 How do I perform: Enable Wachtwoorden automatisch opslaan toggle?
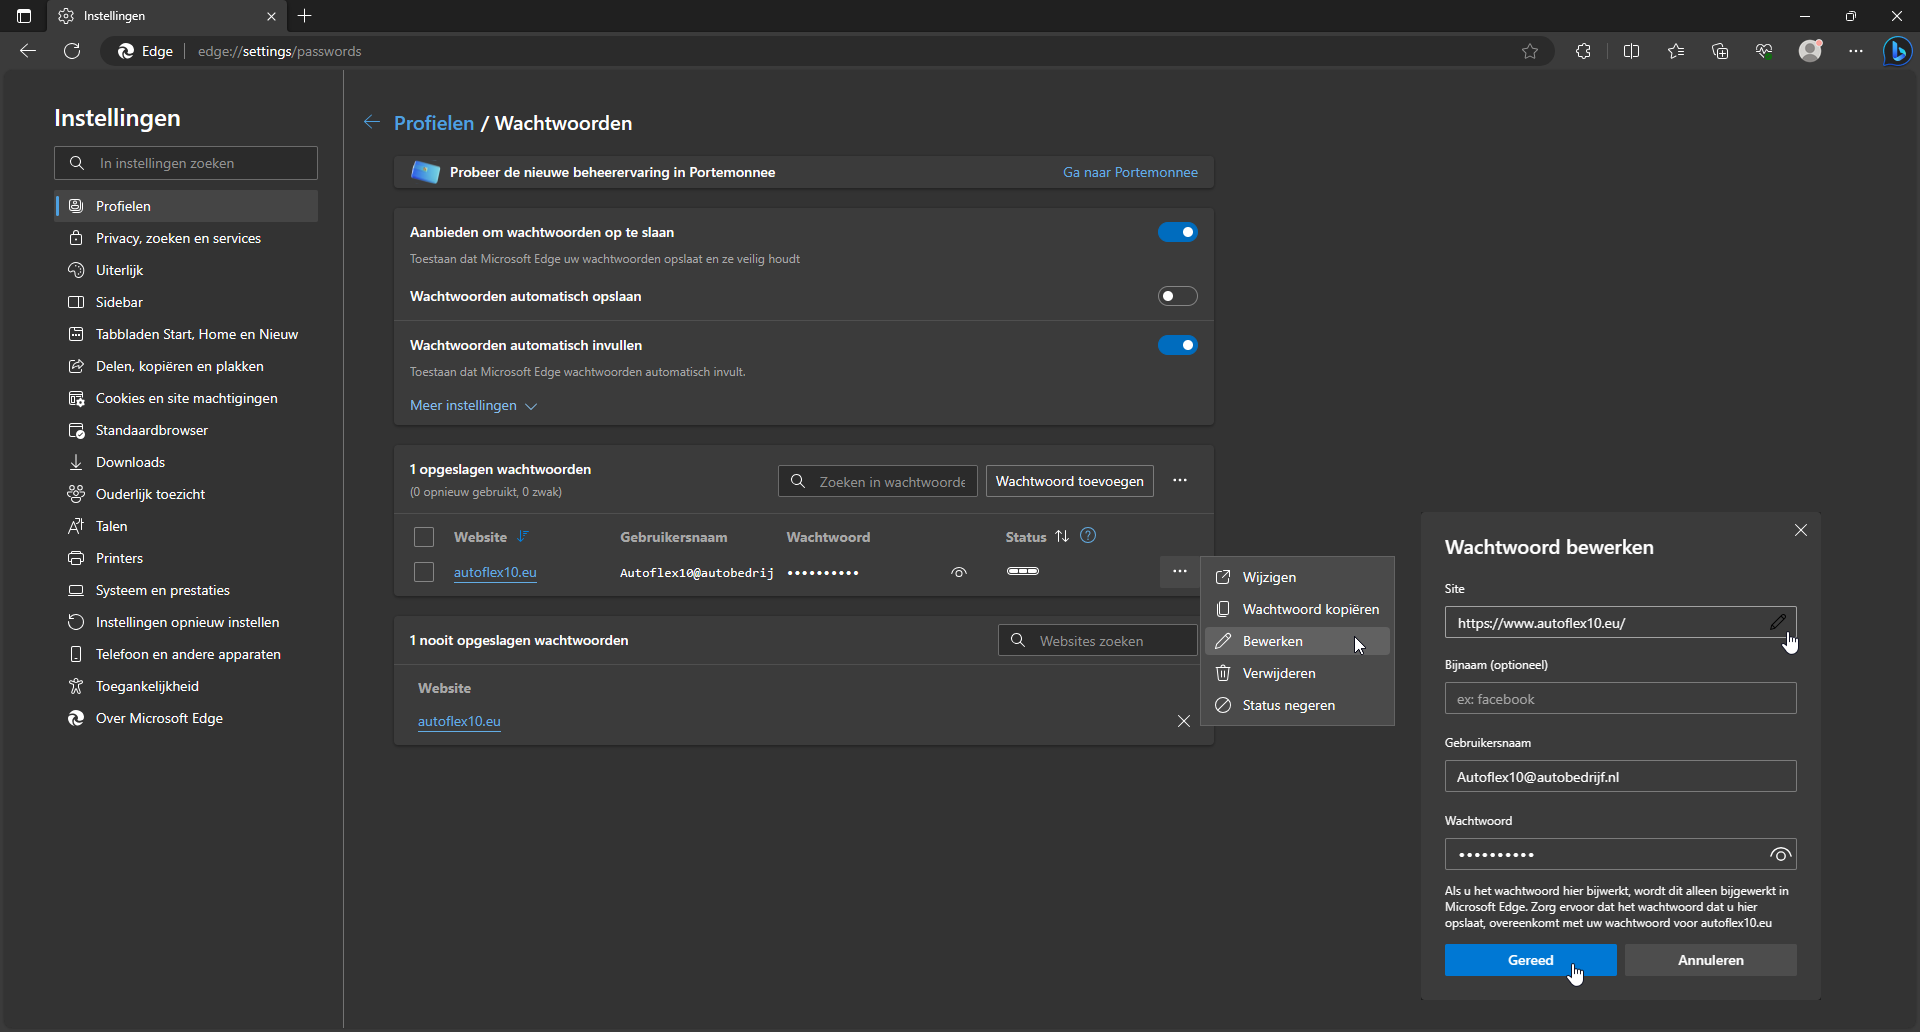coord(1177,296)
